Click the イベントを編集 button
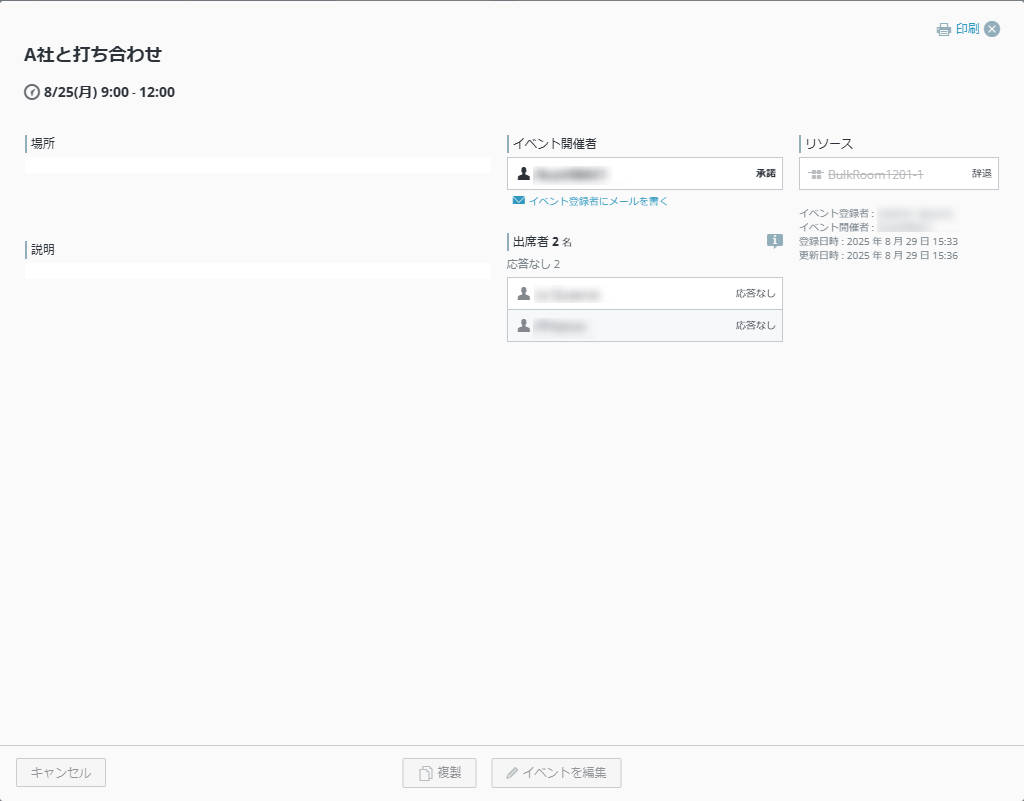This screenshot has height=801, width=1024. pos(556,772)
